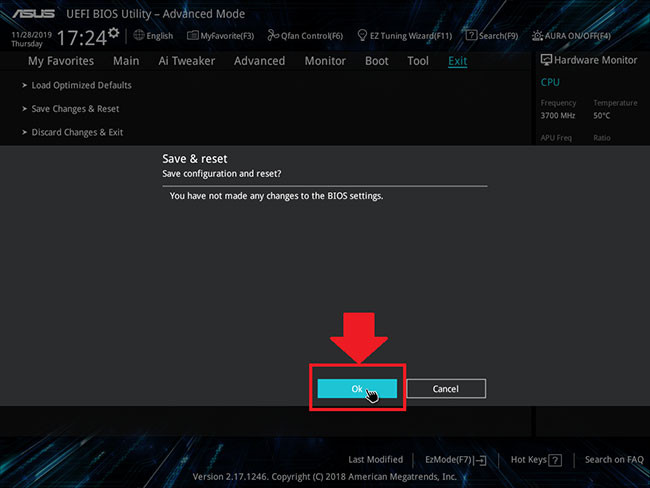Screen dimensions: 650x488
Task: Select Discard Changes & Exit
Action: point(77,133)
